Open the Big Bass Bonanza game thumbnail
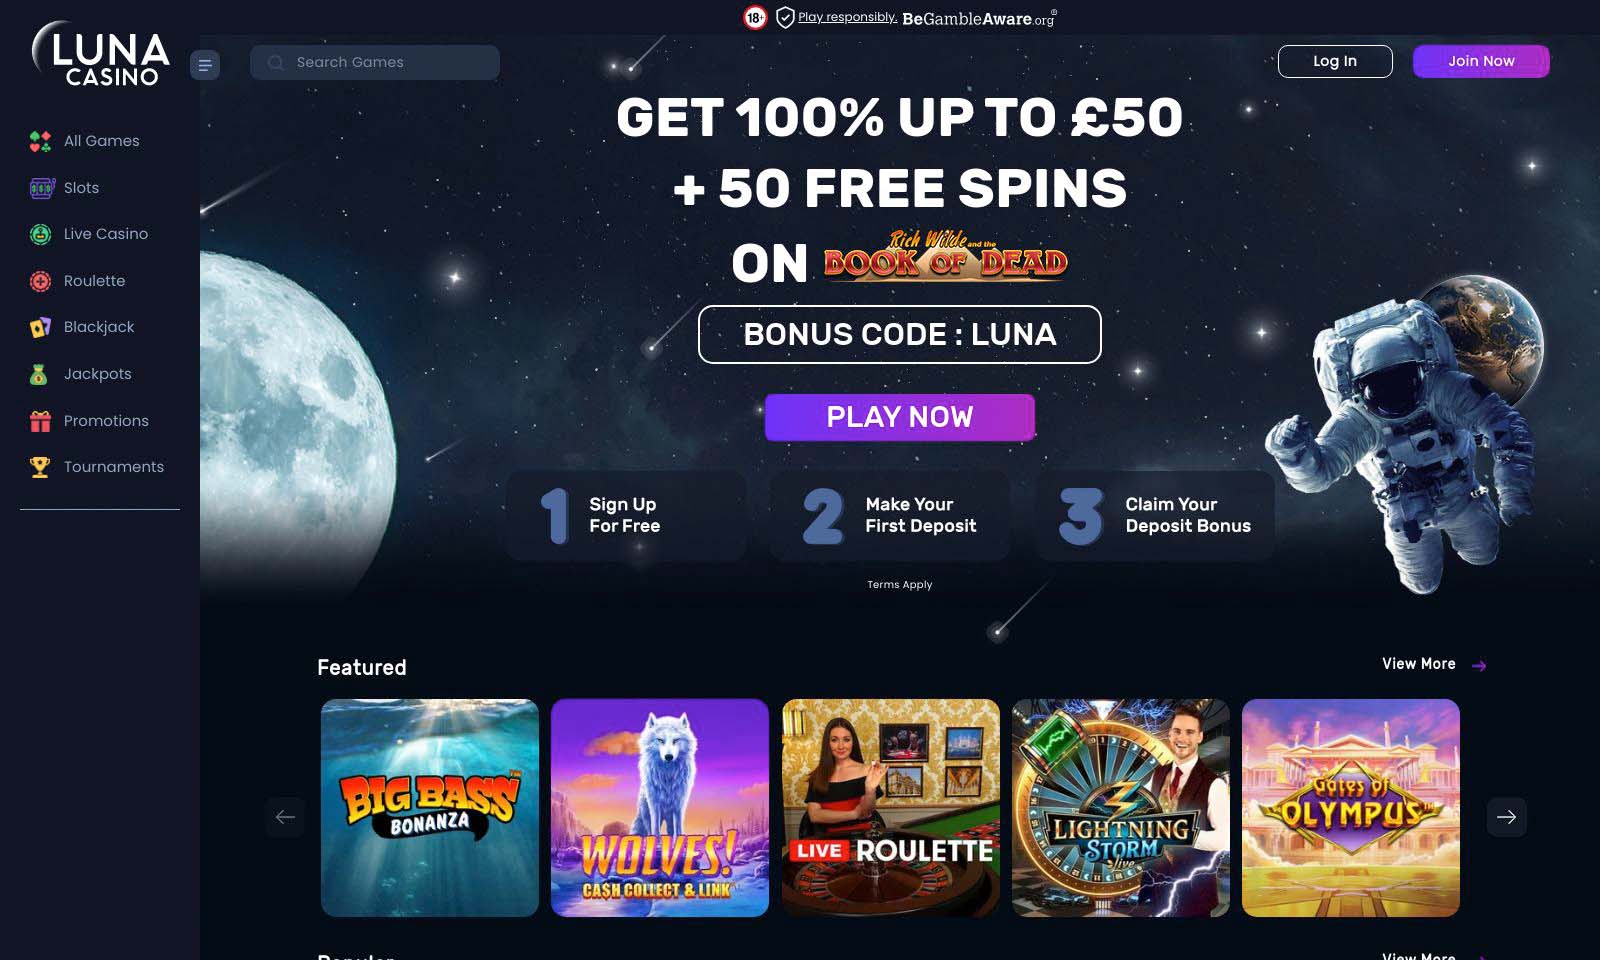This screenshot has height=960, width=1600. [x=430, y=808]
